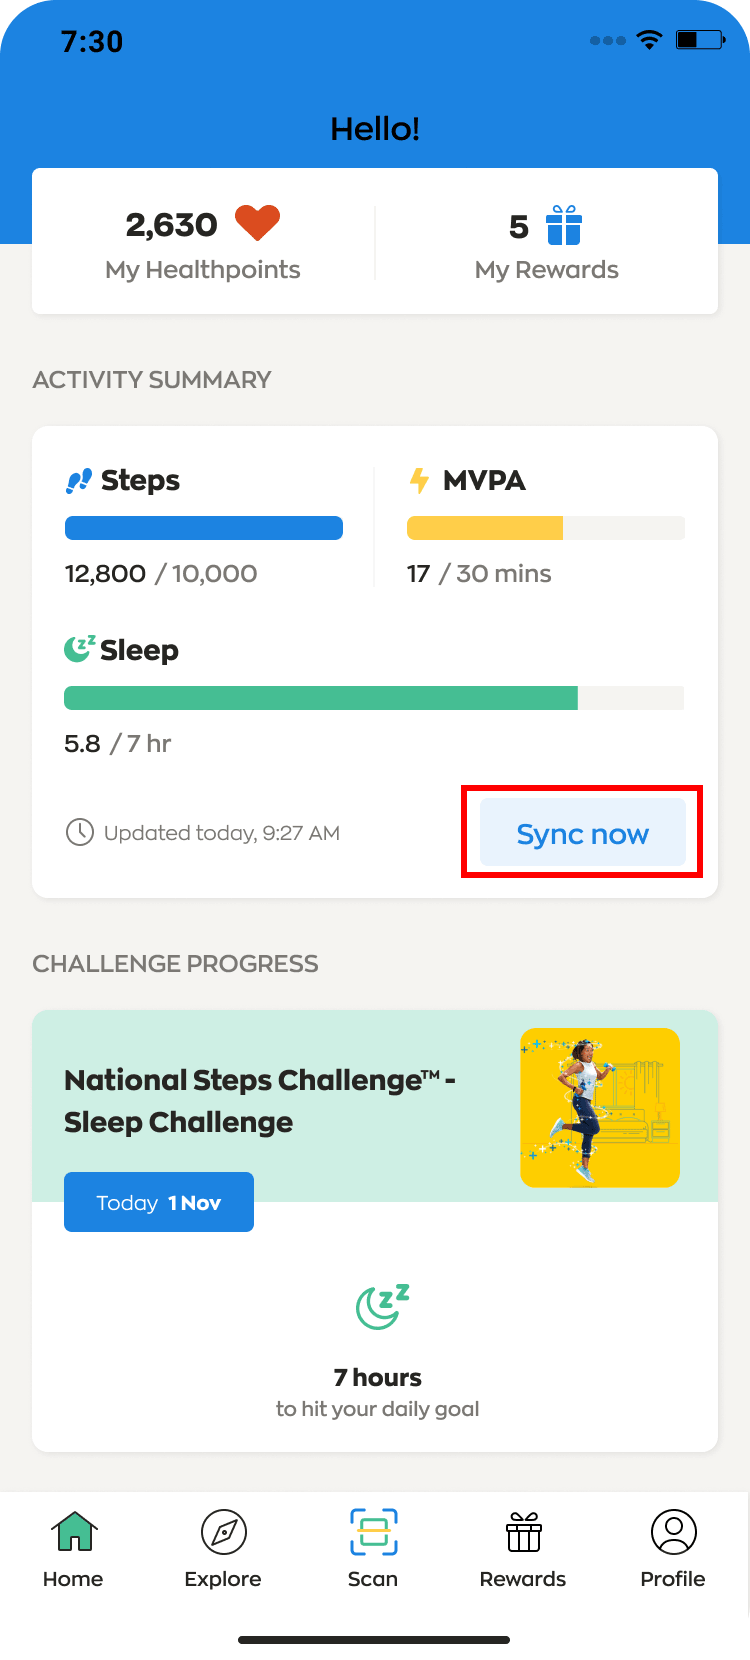
Task: Open the Rewards gift icon in navigation
Action: (x=524, y=1532)
